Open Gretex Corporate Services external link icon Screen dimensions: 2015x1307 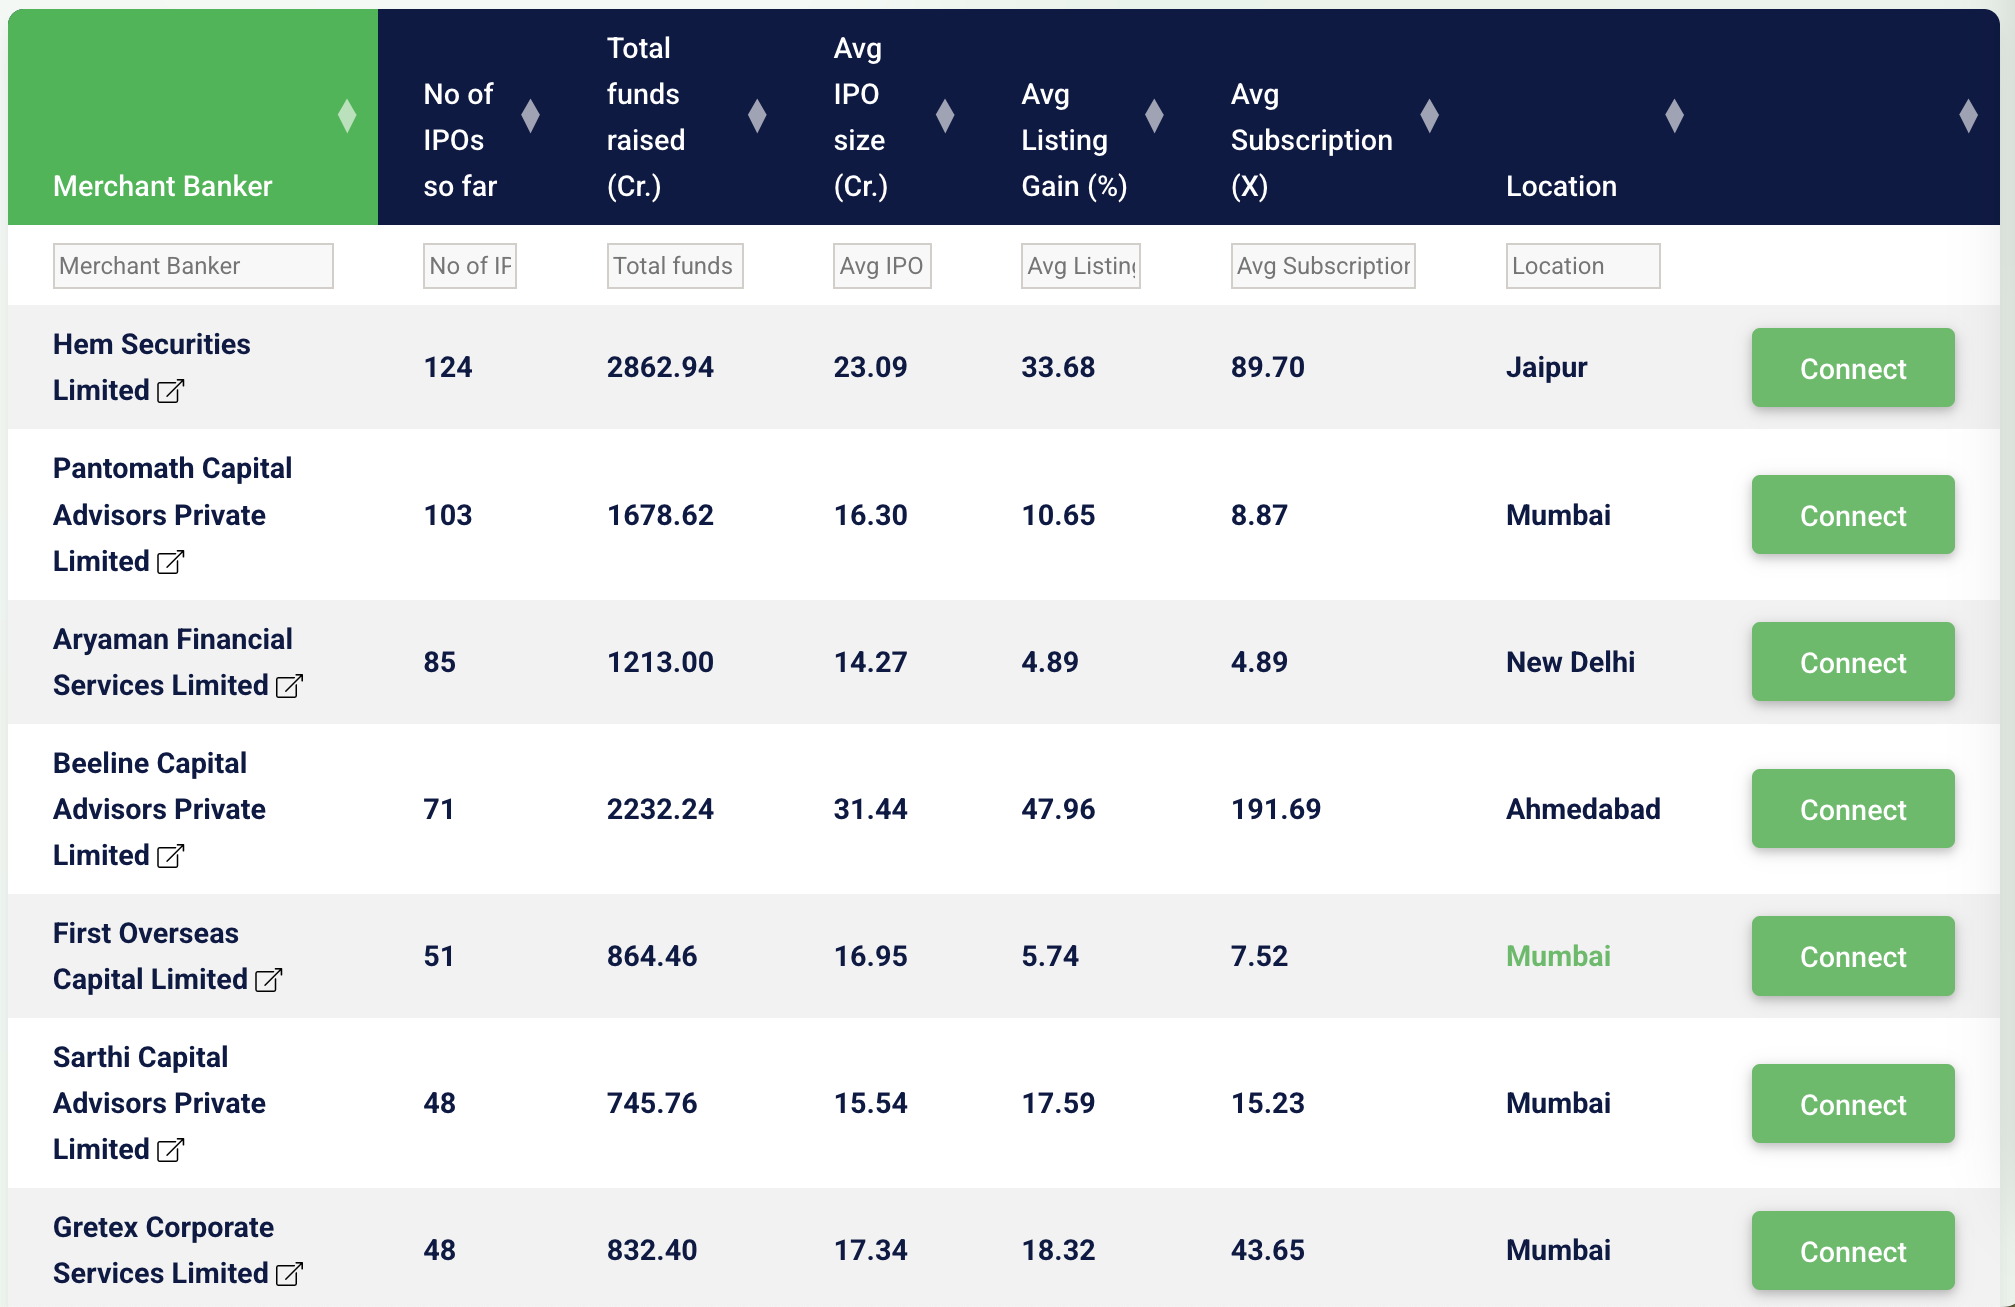click(x=289, y=1274)
